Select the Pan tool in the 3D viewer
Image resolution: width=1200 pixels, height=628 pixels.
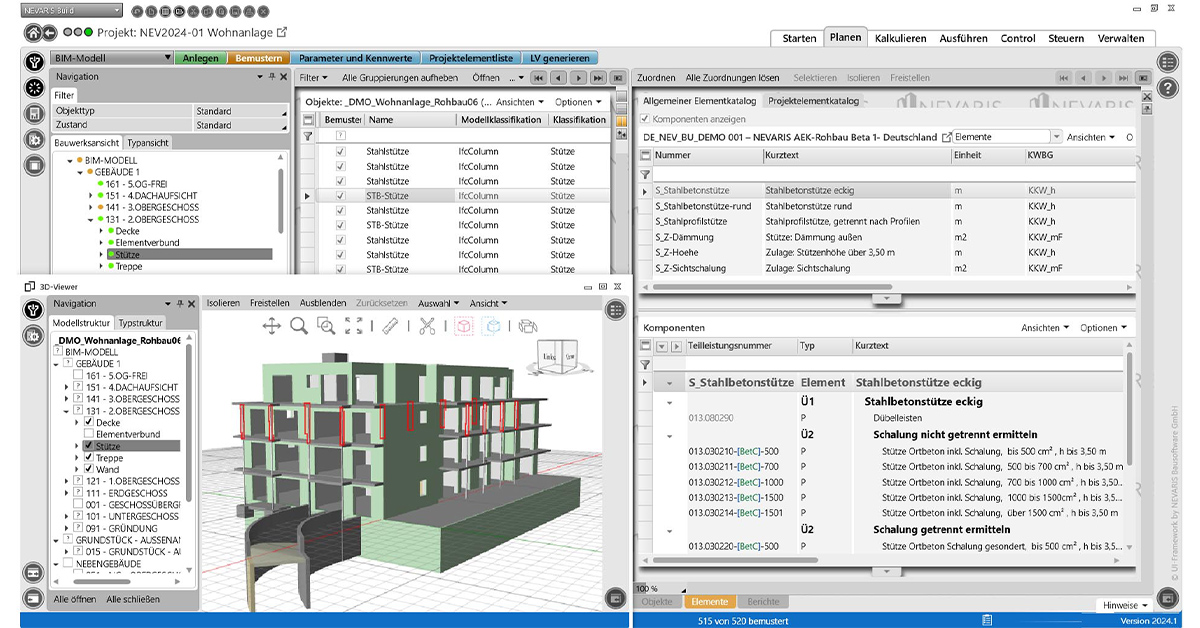(x=271, y=325)
